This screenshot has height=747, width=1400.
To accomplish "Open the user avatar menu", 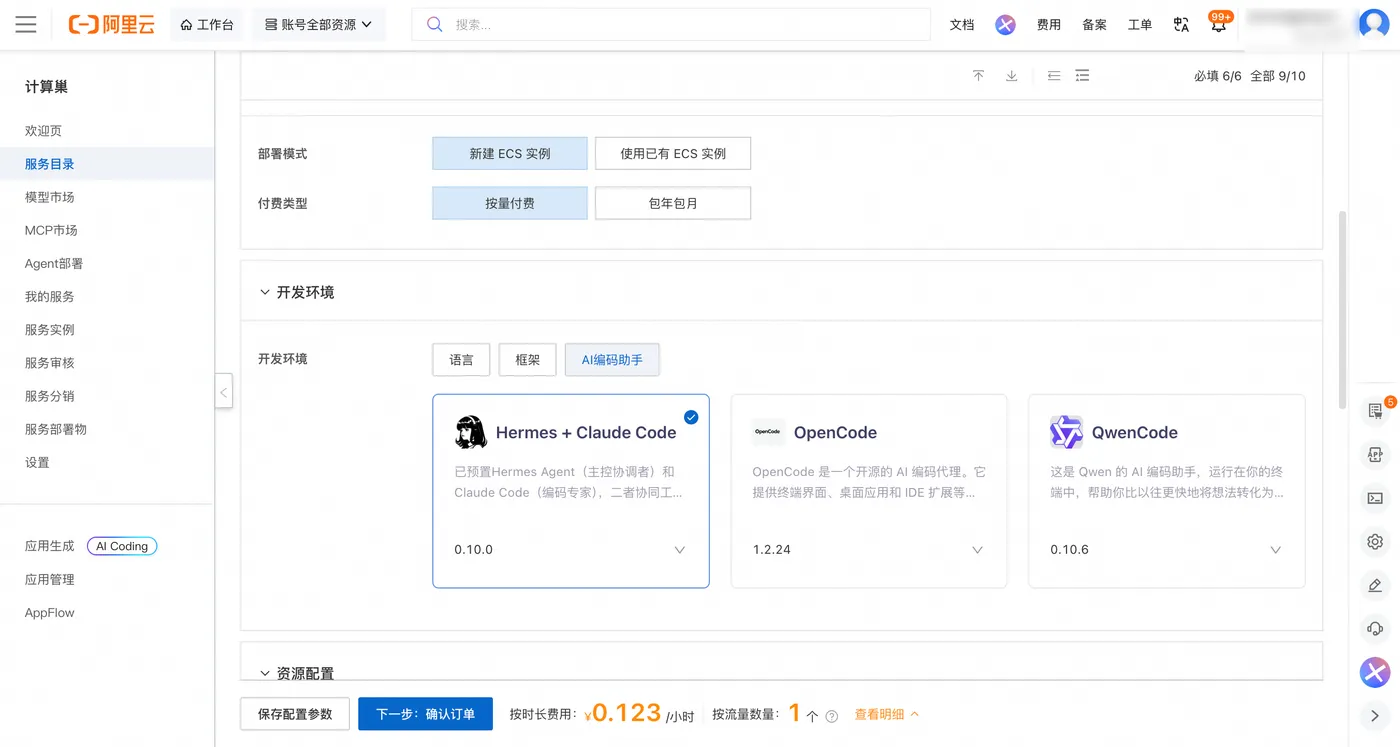I will click(1374, 24).
